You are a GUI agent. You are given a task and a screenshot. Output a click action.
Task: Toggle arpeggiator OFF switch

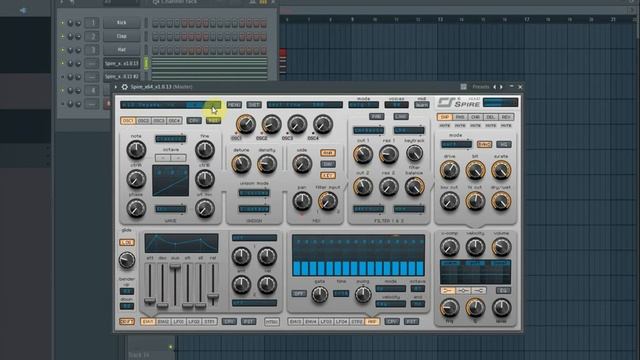[299, 293]
